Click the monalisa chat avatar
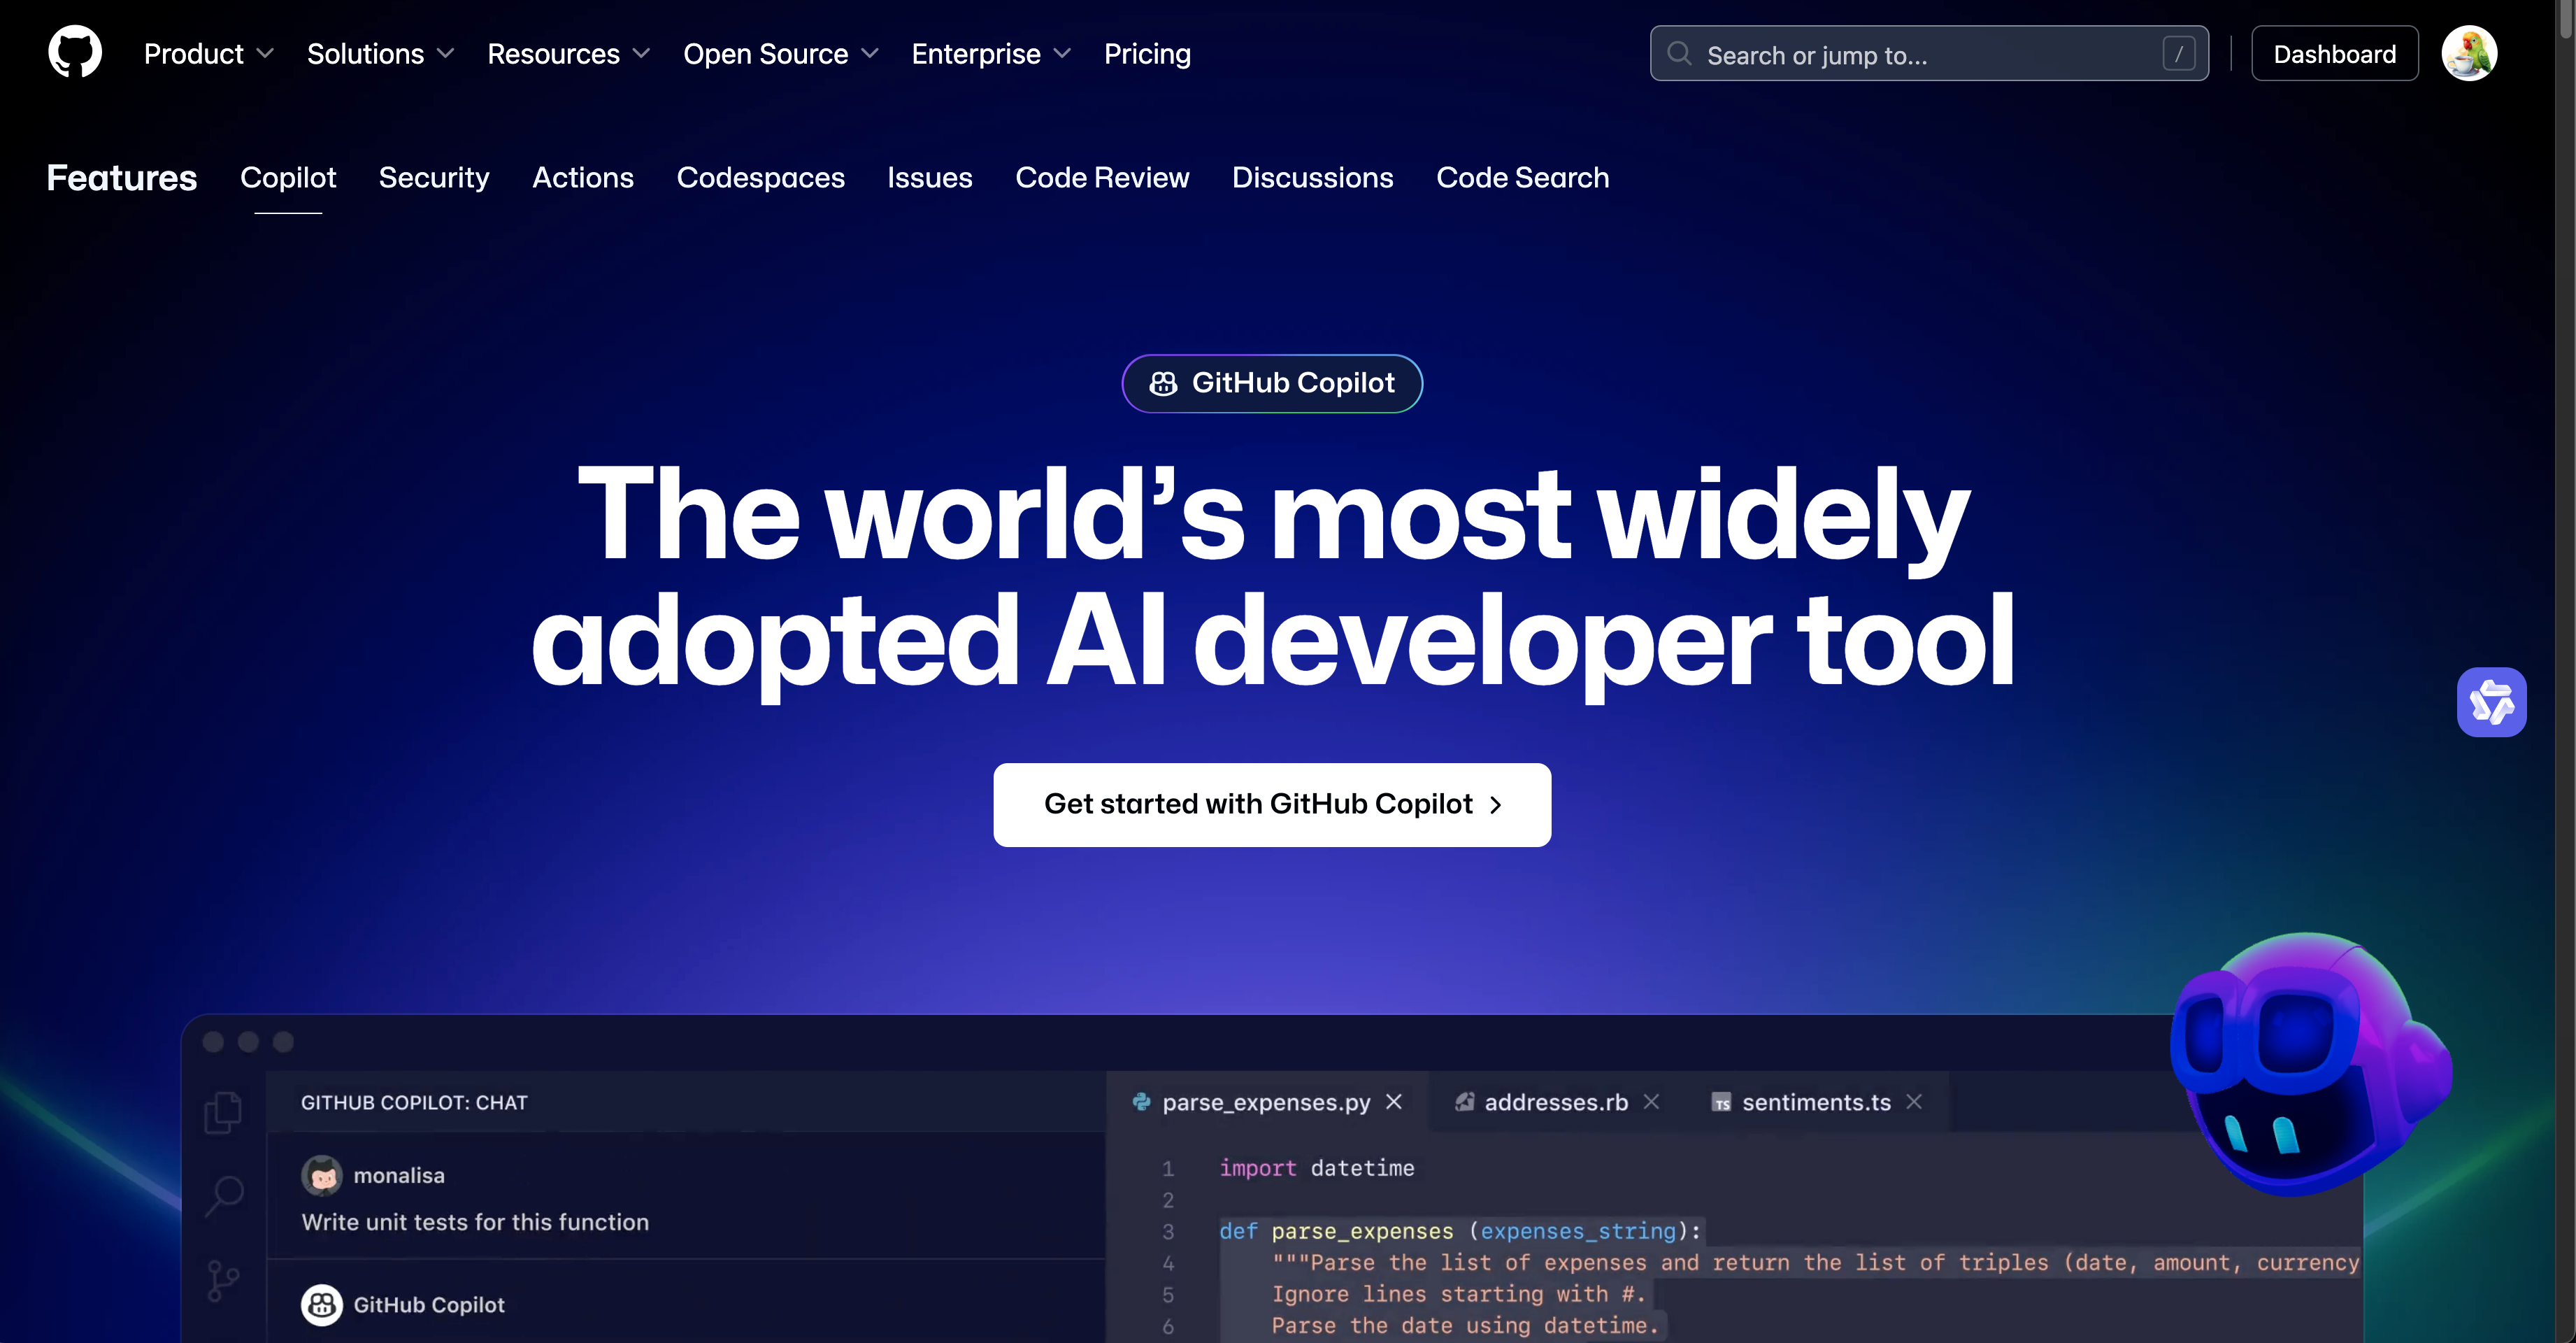2576x1343 pixels. click(322, 1175)
